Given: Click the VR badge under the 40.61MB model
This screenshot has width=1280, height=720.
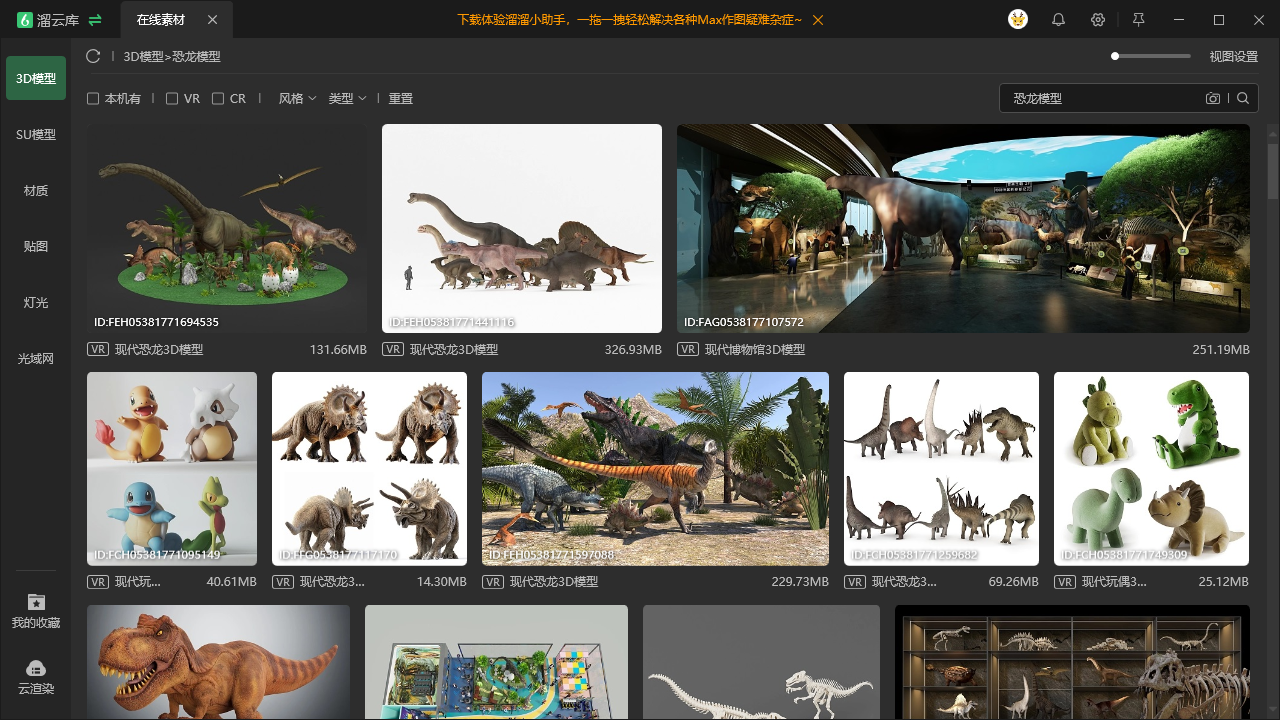Looking at the screenshot, I should [x=98, y=581].
